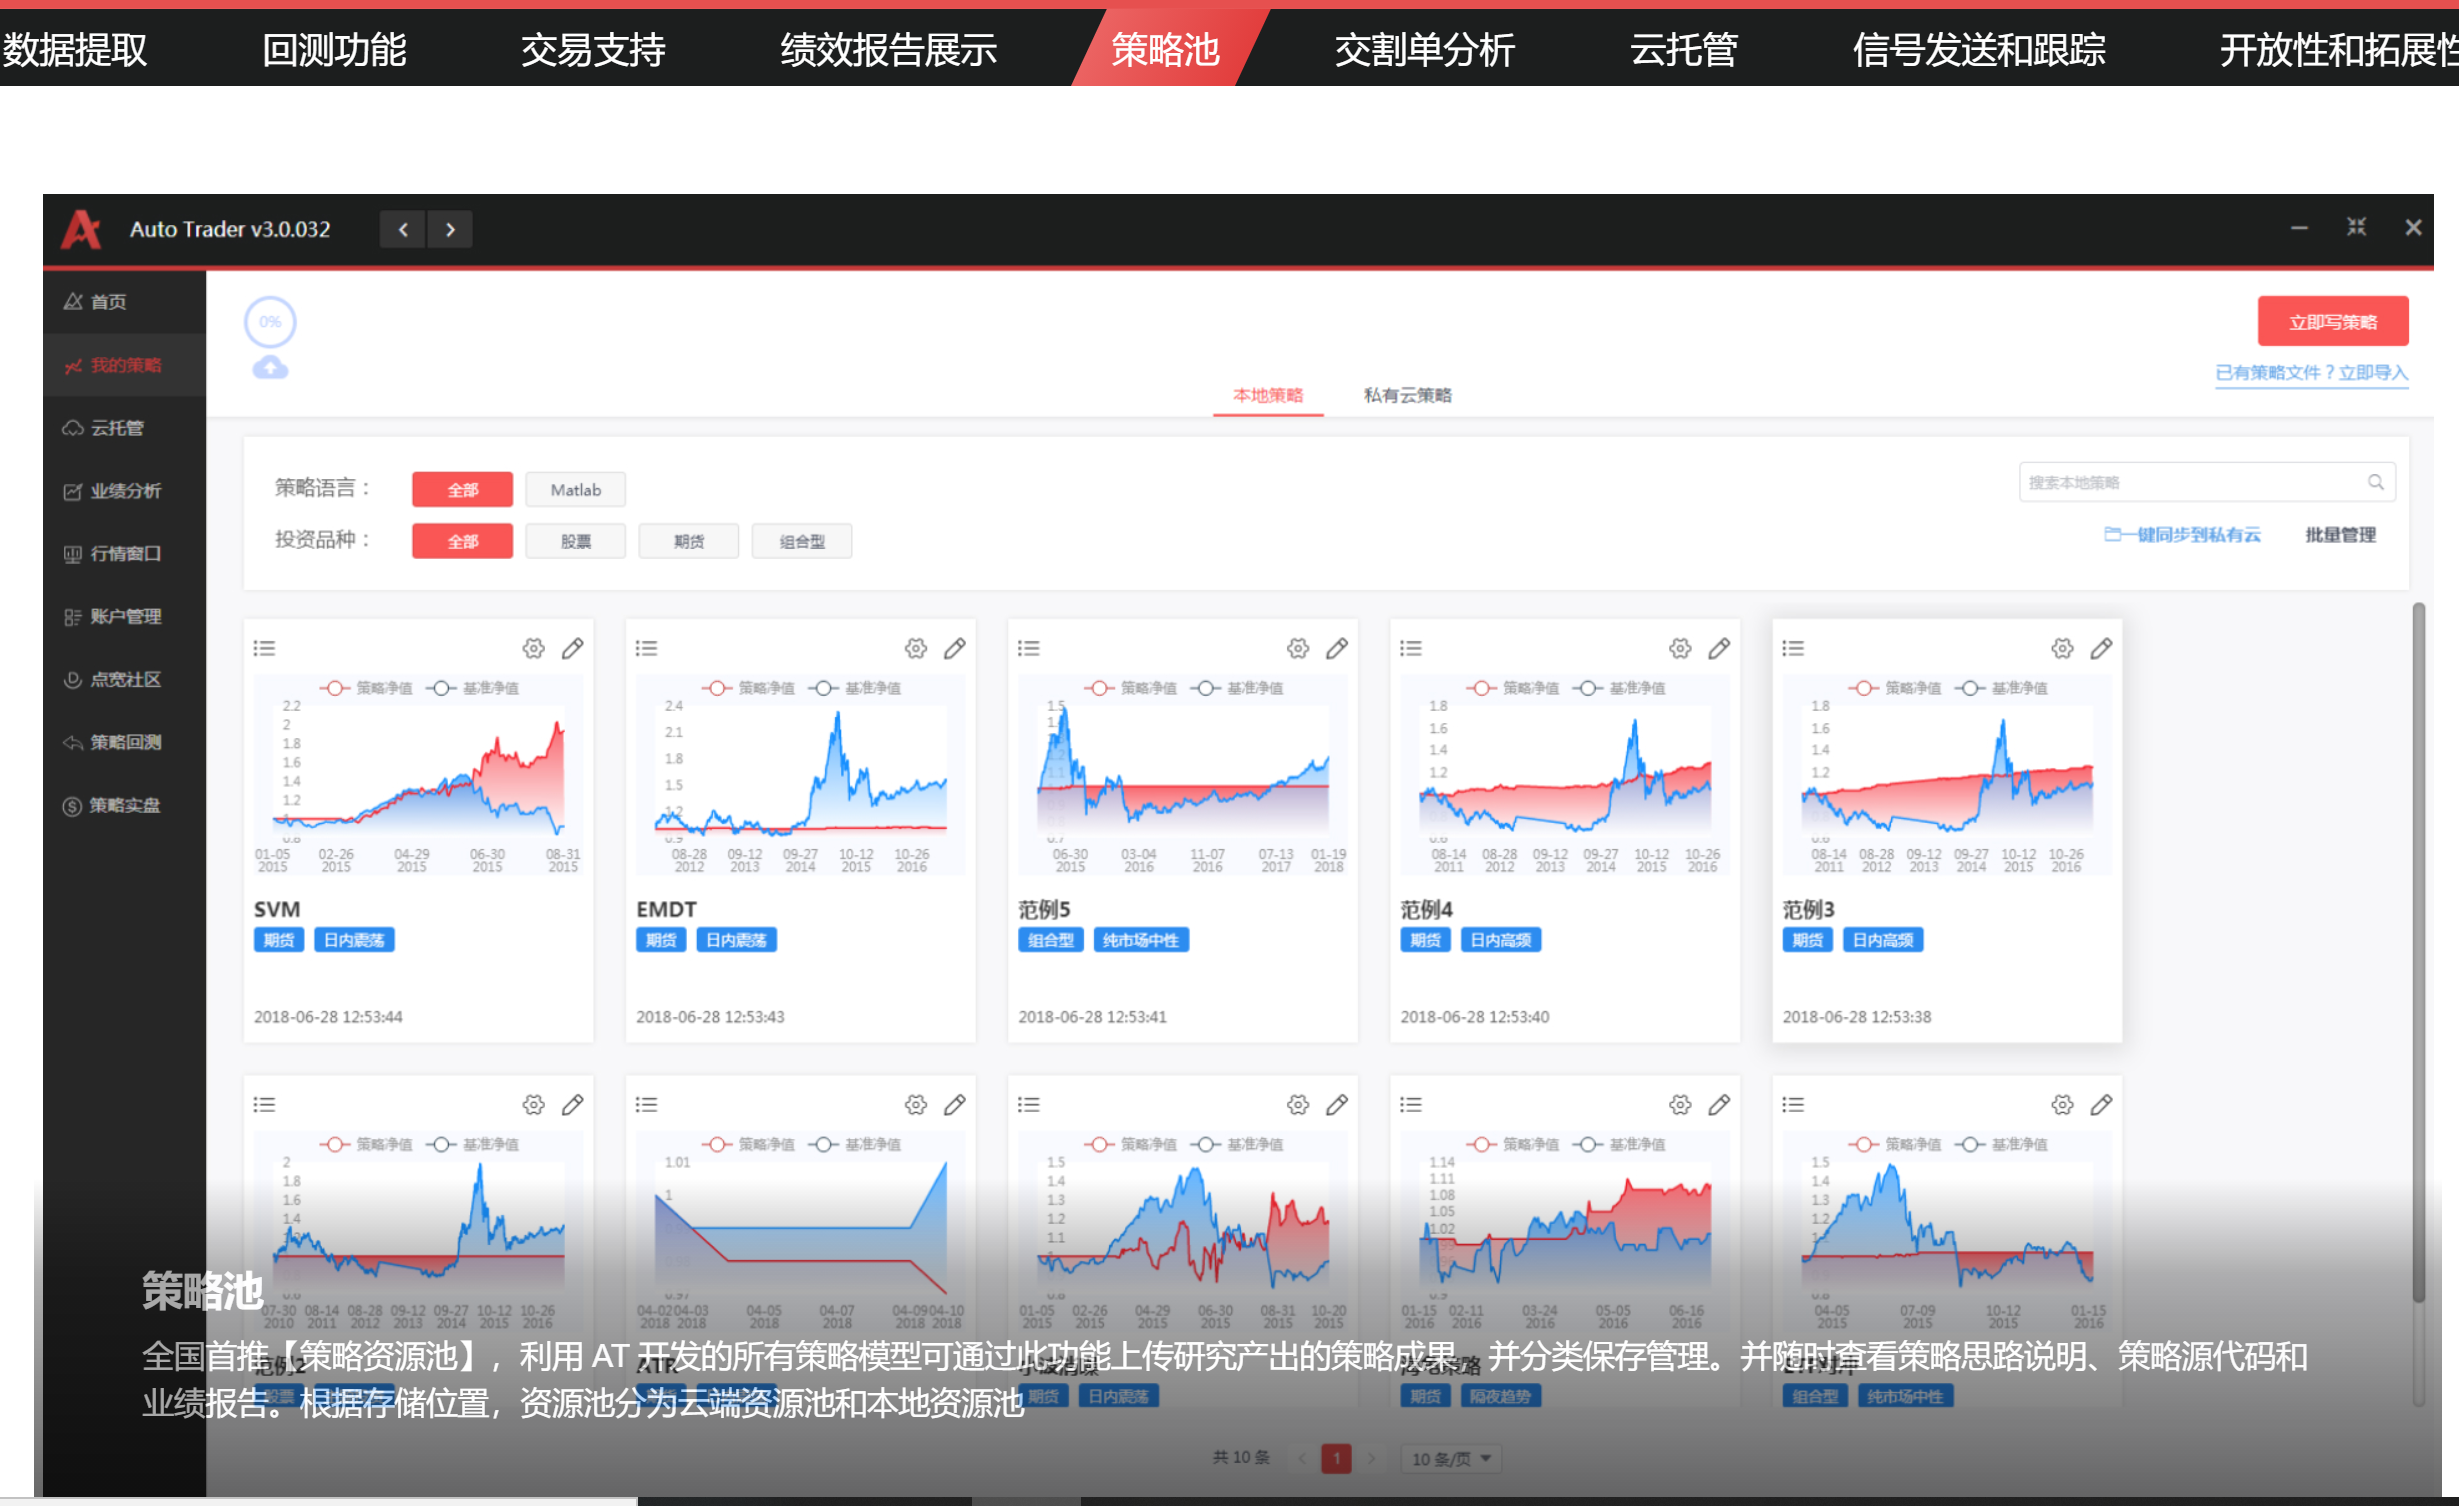2459x1506 pixels.
Task: Go to next page using the pagination chevron
Action: click(1372, 1459)
